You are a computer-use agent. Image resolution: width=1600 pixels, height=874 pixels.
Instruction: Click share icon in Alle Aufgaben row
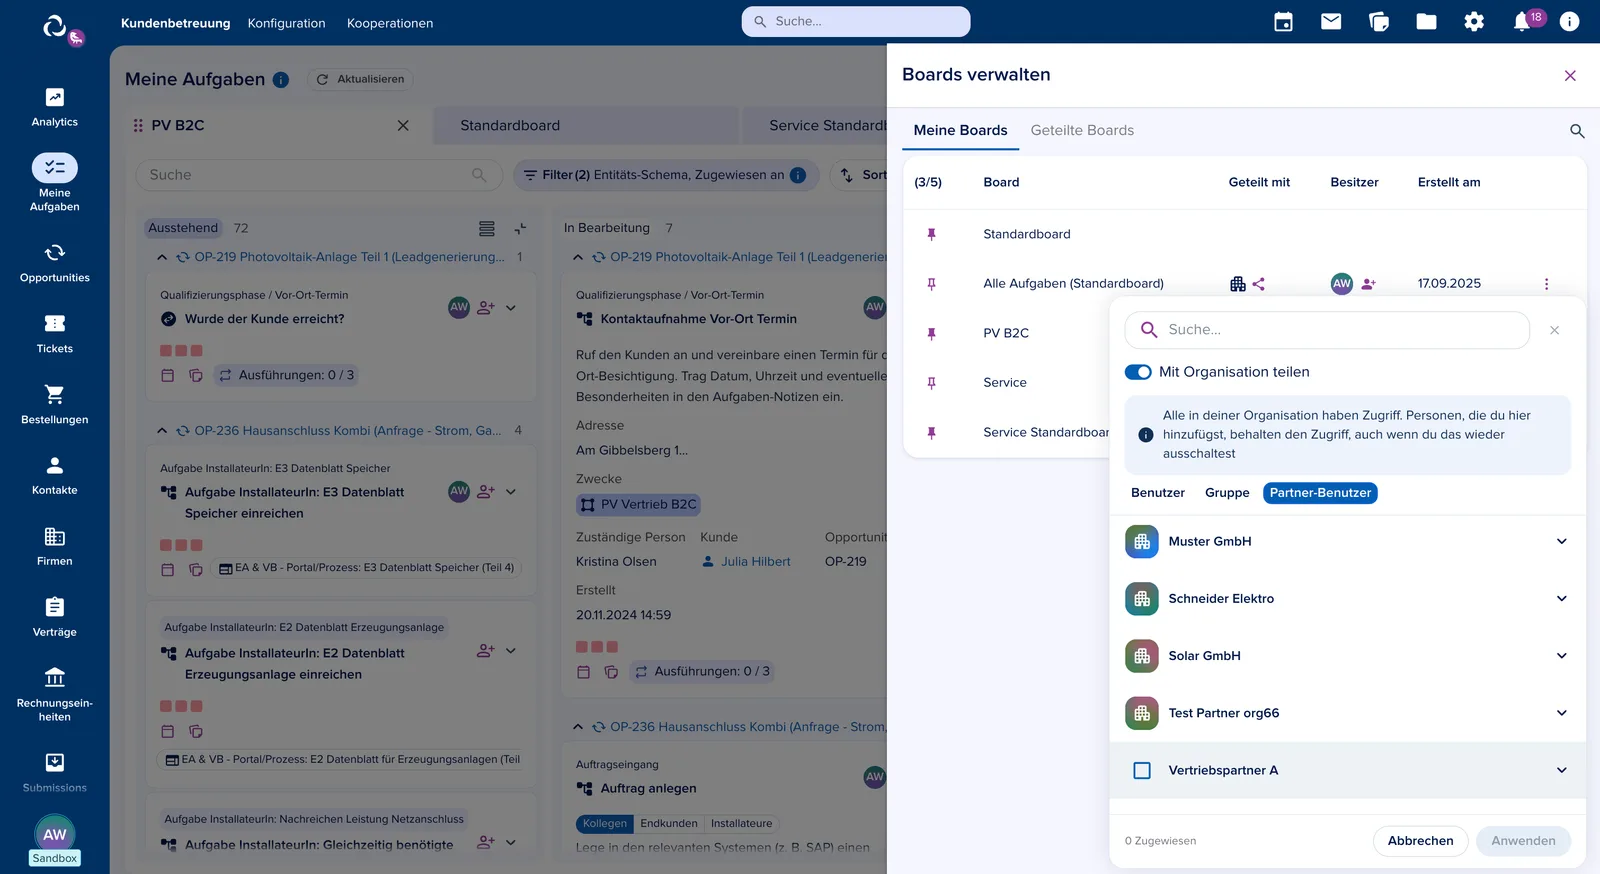[1258, 284]
